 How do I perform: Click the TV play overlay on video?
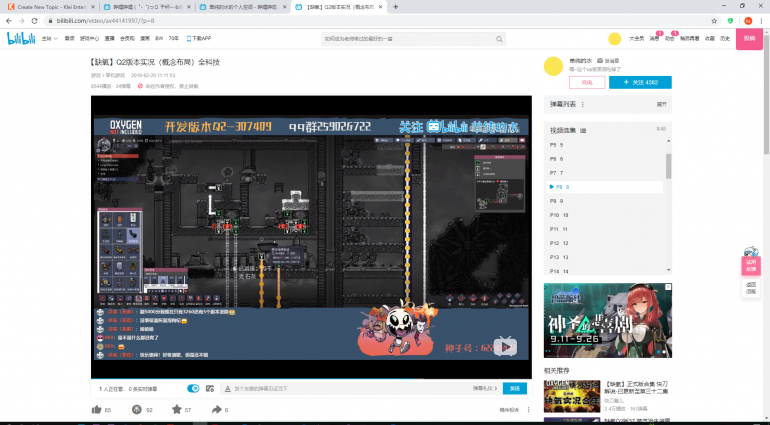coord(505,346)
